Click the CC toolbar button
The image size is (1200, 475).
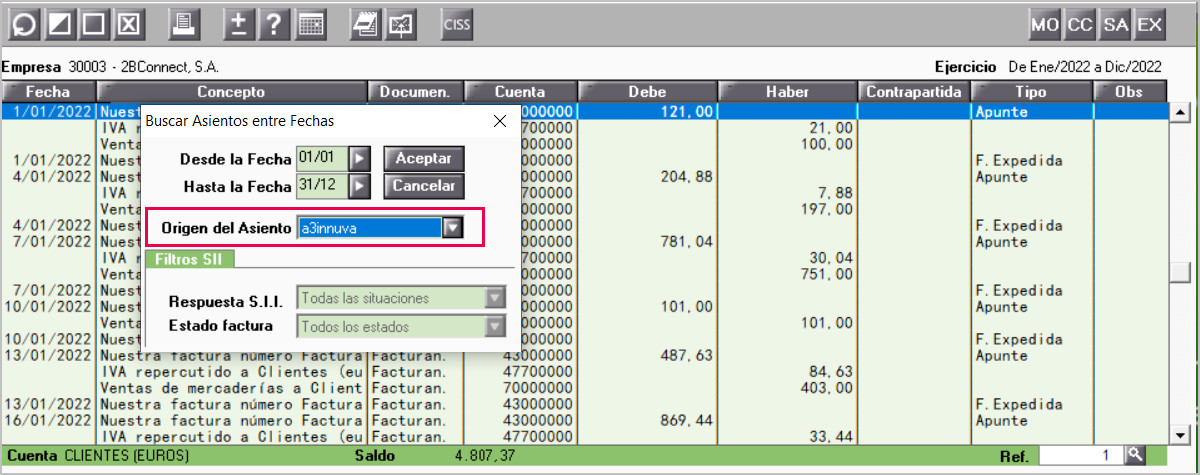pos(1080,25)
